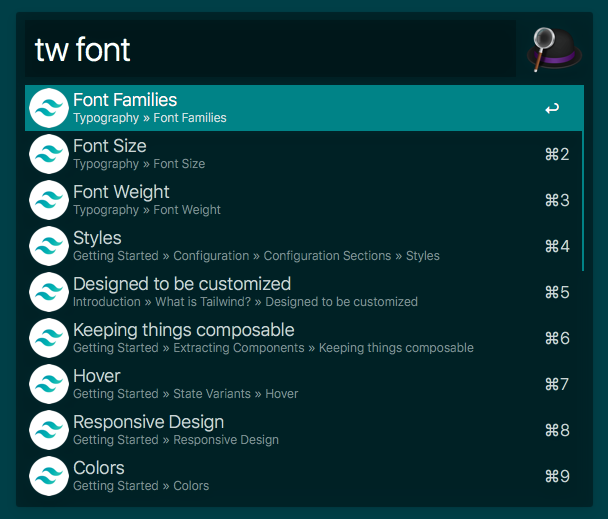This screenshot has width=608, height=519.
Task: Select 'Keeping things composable' result title
Action: pyautogui.click(x=184, y=330)
